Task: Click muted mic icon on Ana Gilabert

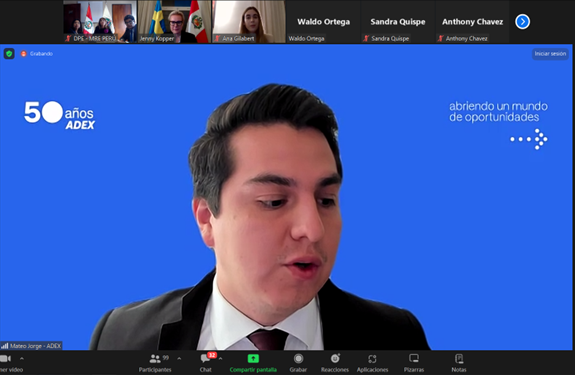Action: (217, 38)
